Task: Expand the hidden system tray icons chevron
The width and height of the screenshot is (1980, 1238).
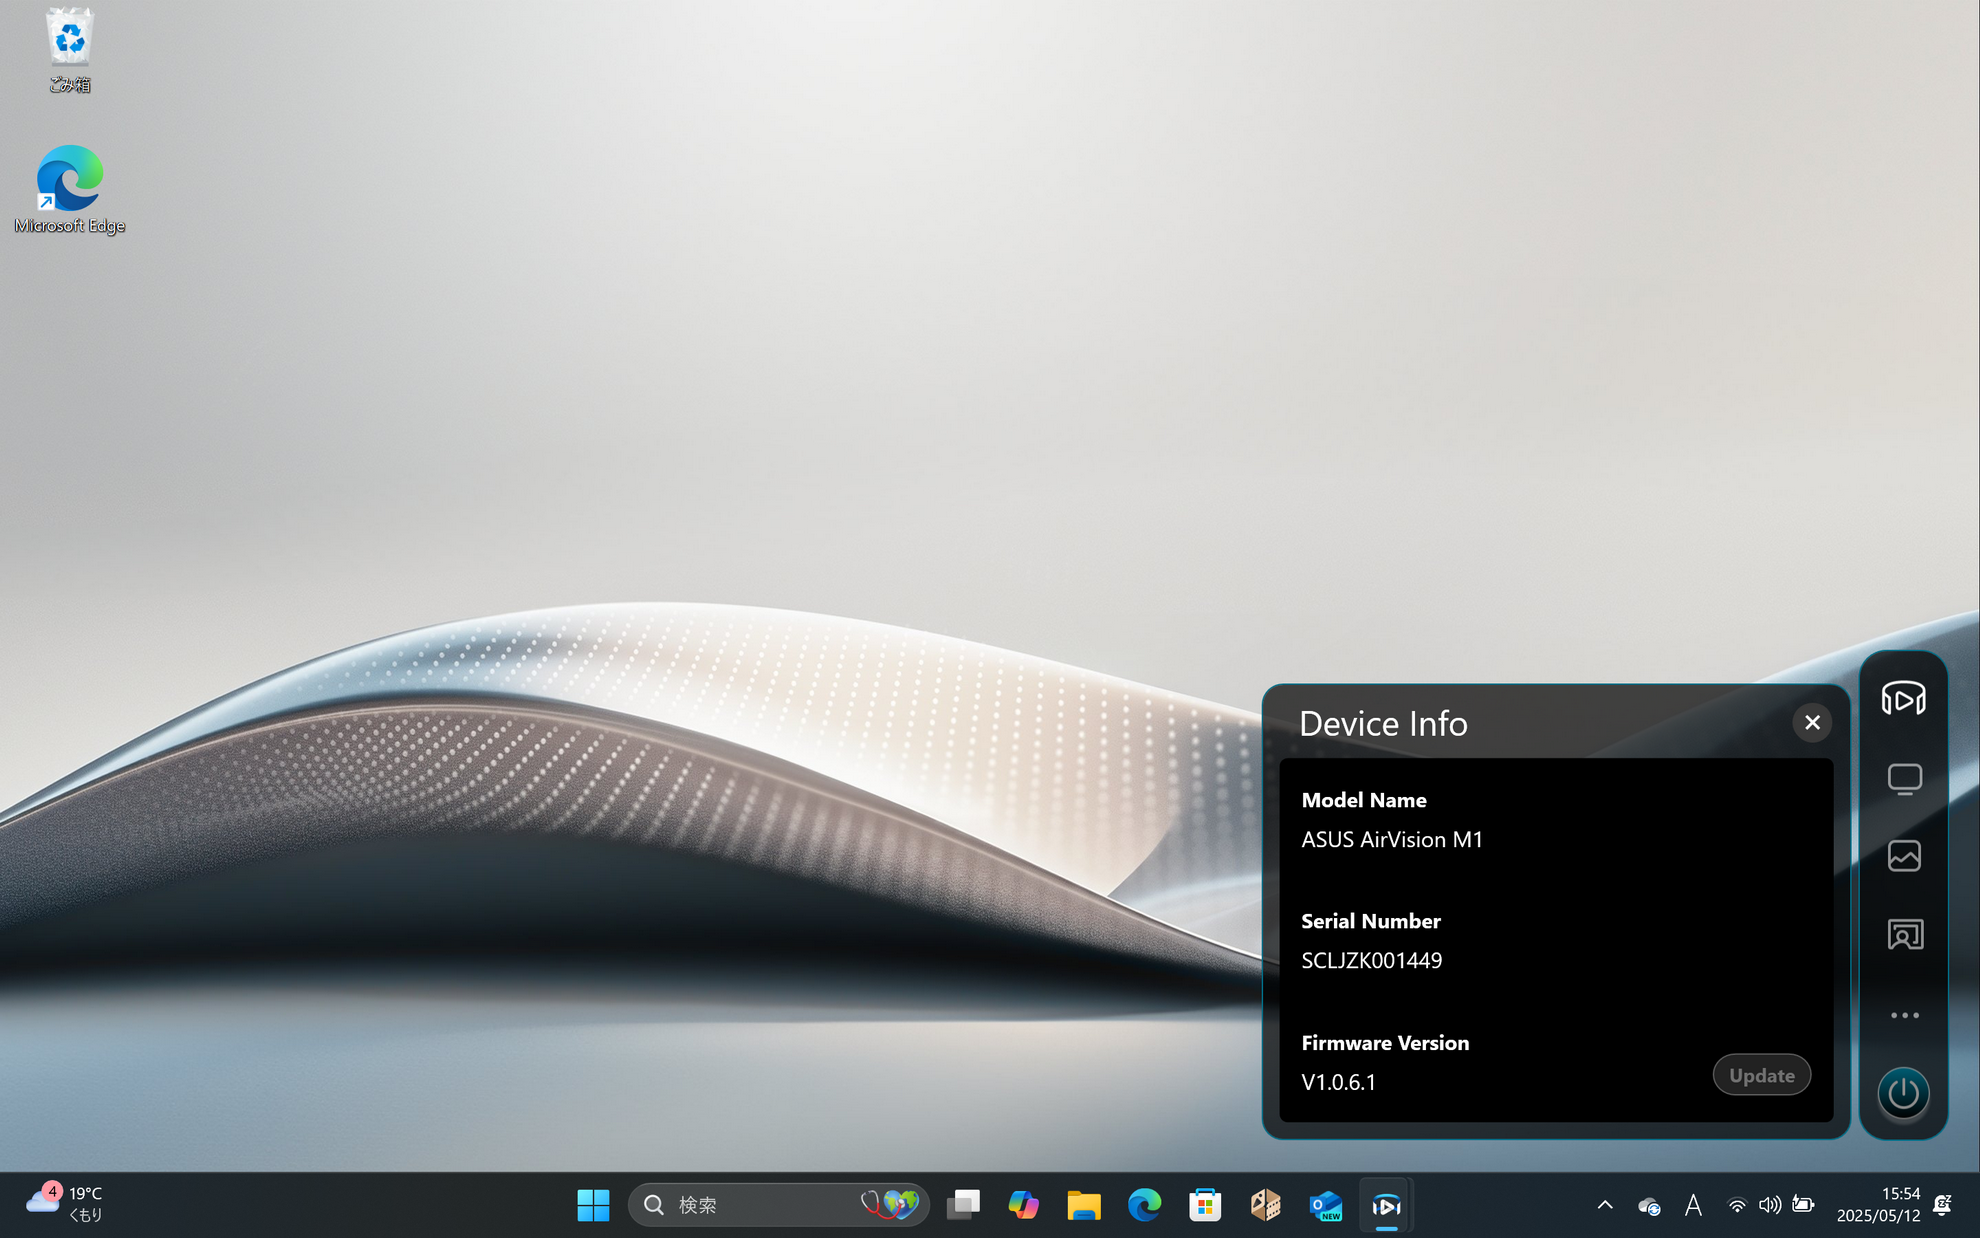Action: 1604,1205
